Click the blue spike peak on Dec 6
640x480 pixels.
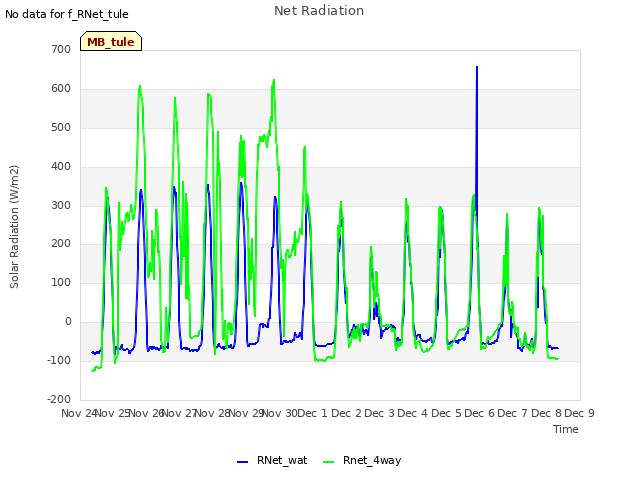tap(477, 67)
